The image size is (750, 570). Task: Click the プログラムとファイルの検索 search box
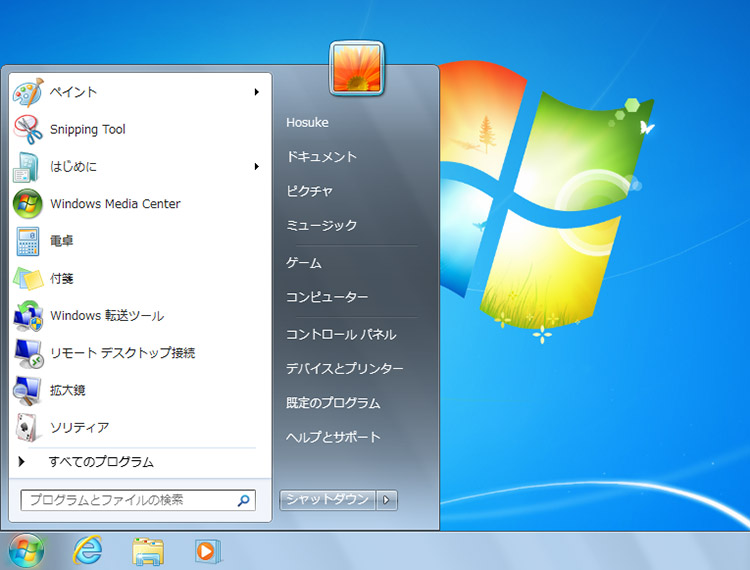128,499
